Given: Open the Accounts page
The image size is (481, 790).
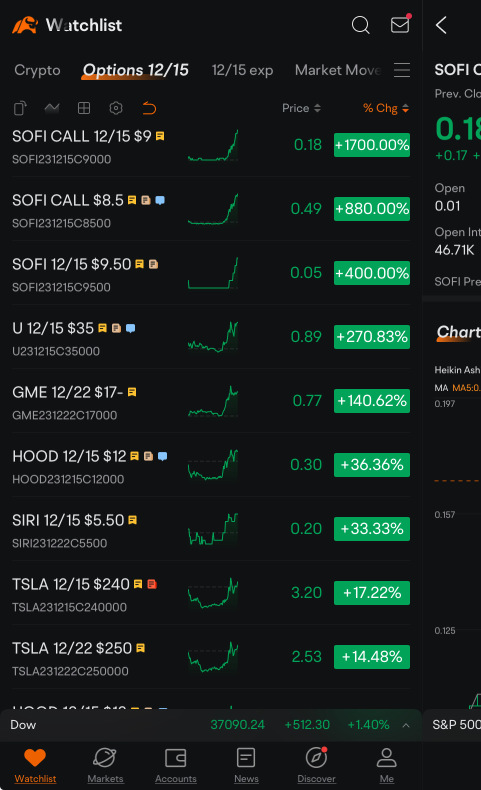Looking at the screenshot, I should tap(176, 765).
